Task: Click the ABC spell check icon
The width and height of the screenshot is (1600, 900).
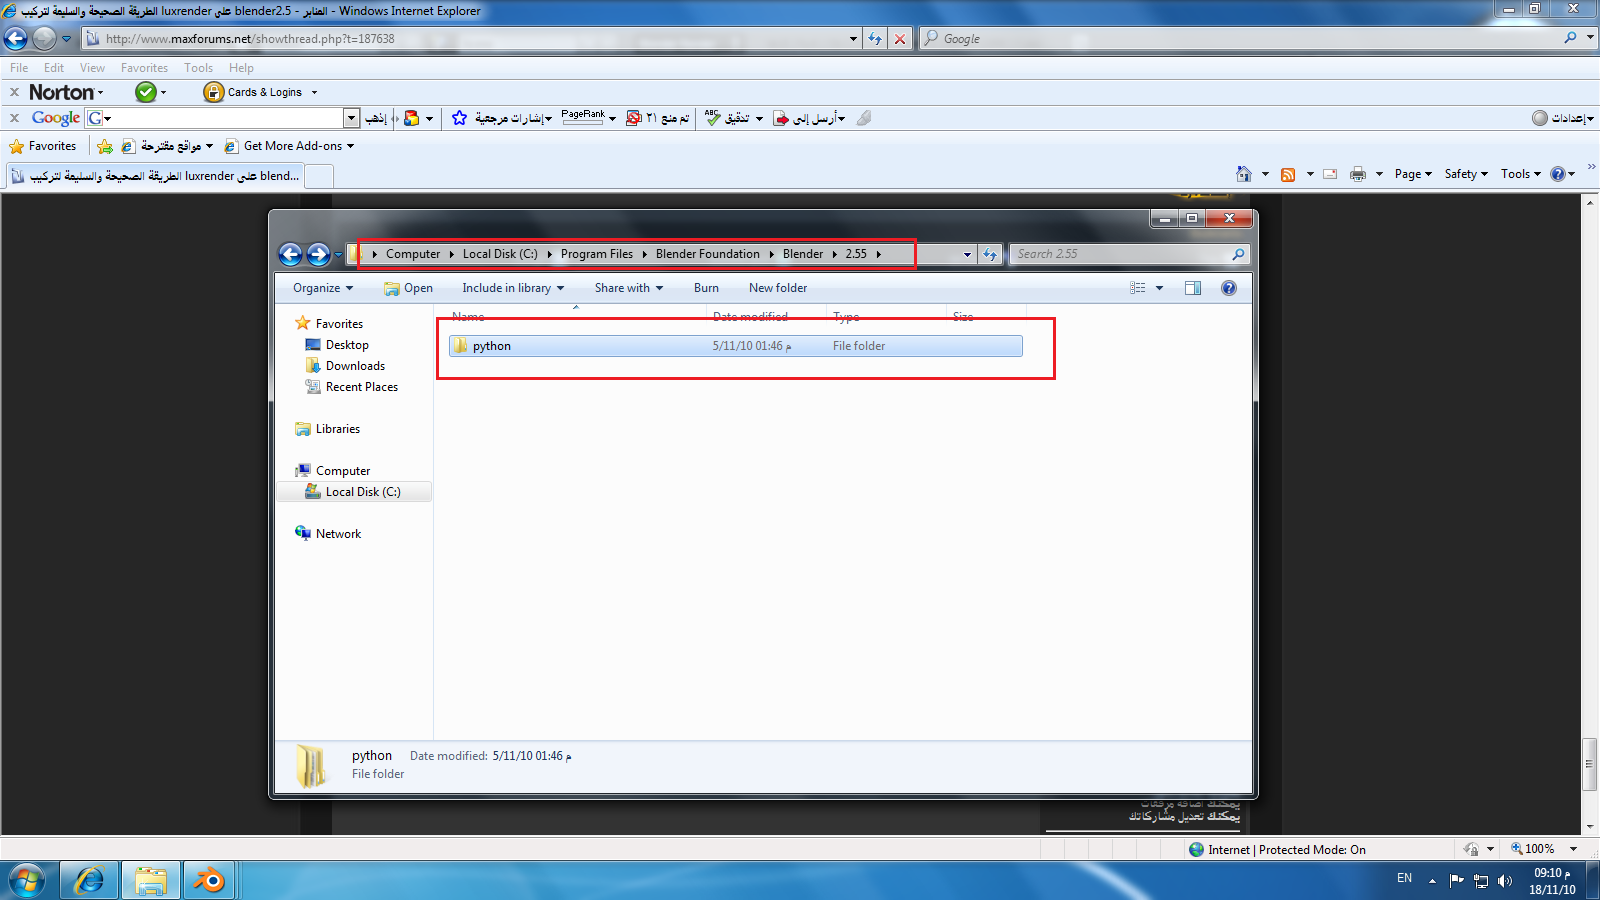Action: pyautogui.click(x=712, y=118)
